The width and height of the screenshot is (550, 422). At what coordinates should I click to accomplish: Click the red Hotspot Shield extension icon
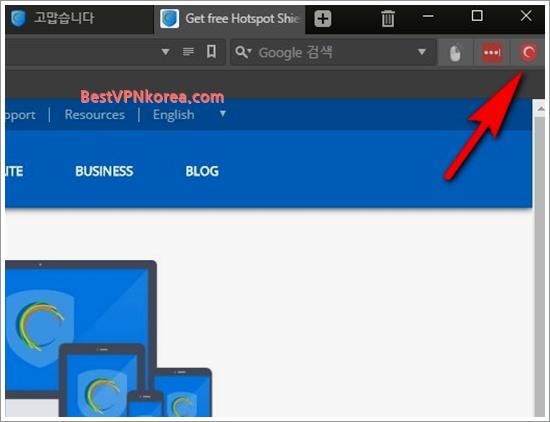[x=528, y=53]
